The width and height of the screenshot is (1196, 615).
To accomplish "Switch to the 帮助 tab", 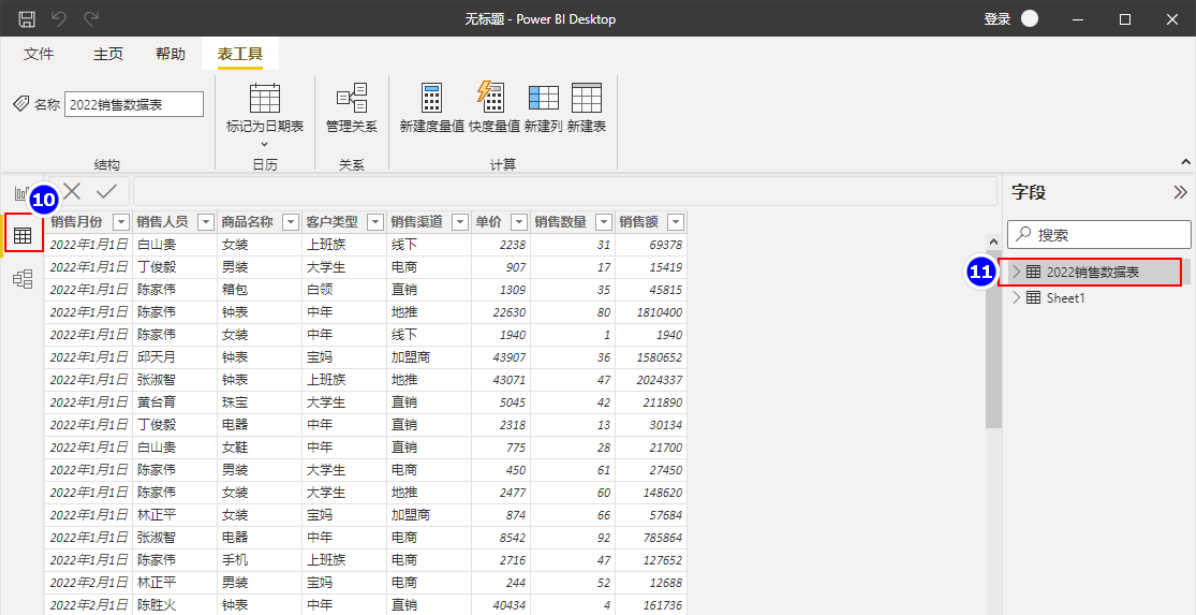I will pos(170,54).
